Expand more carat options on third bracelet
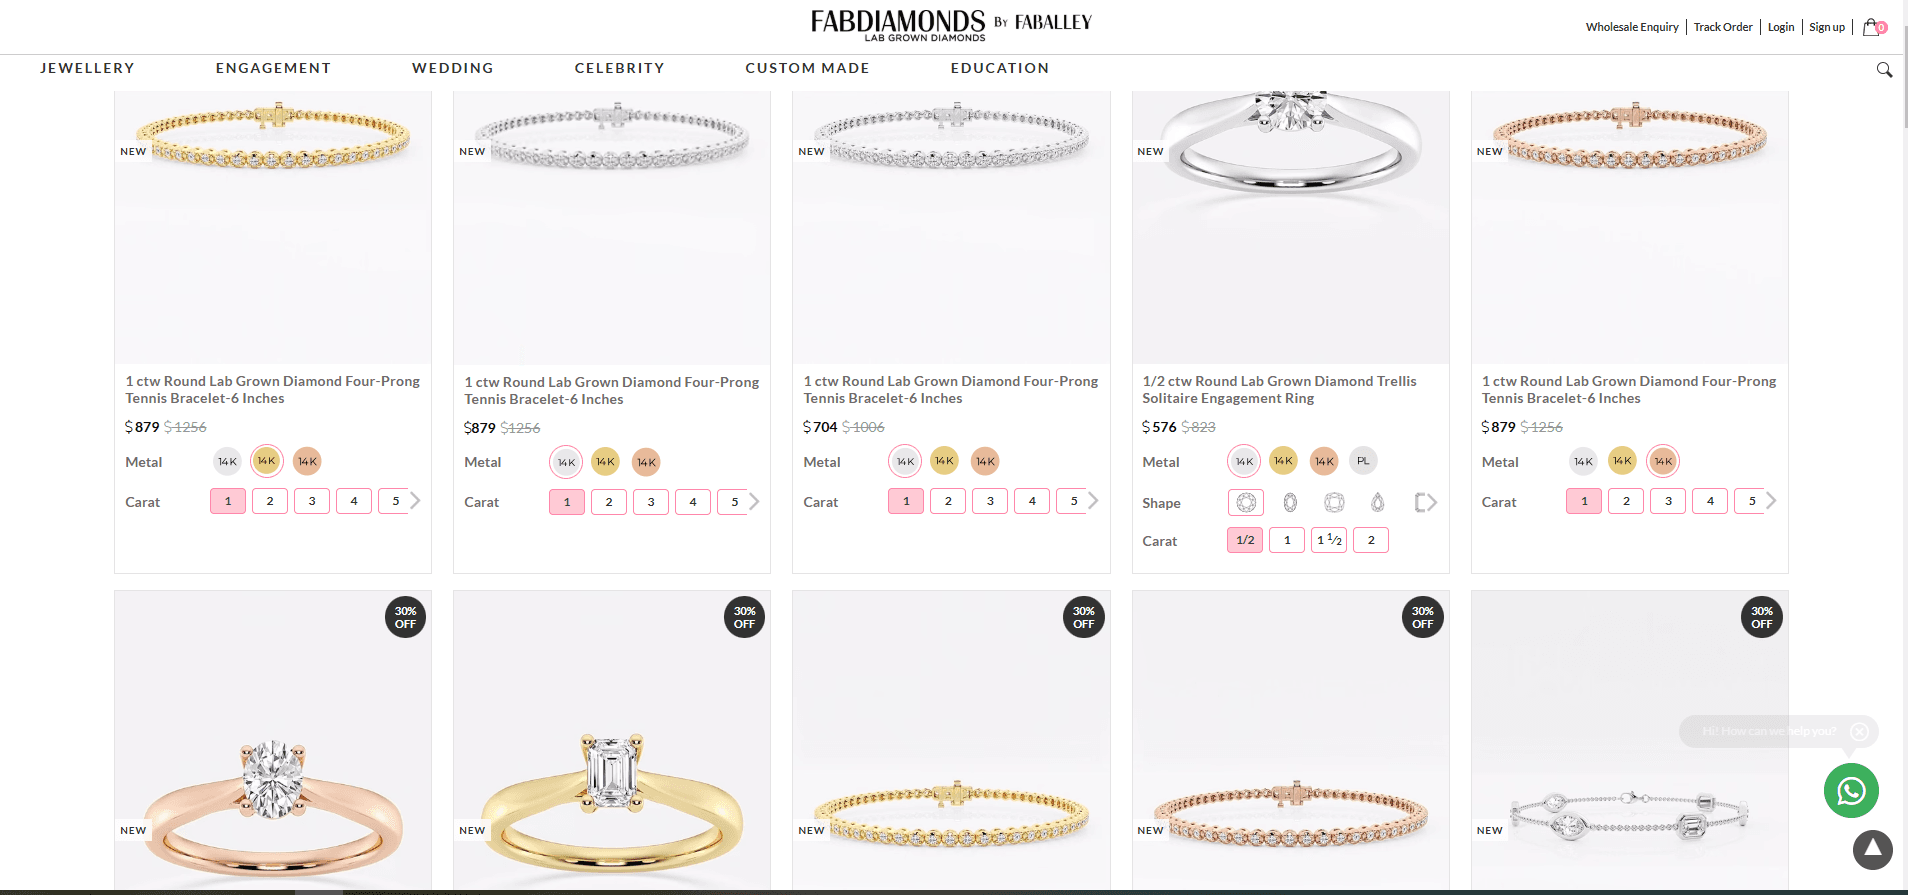1908x895 pixels. pyautogui.click(x=1093, y=501)
